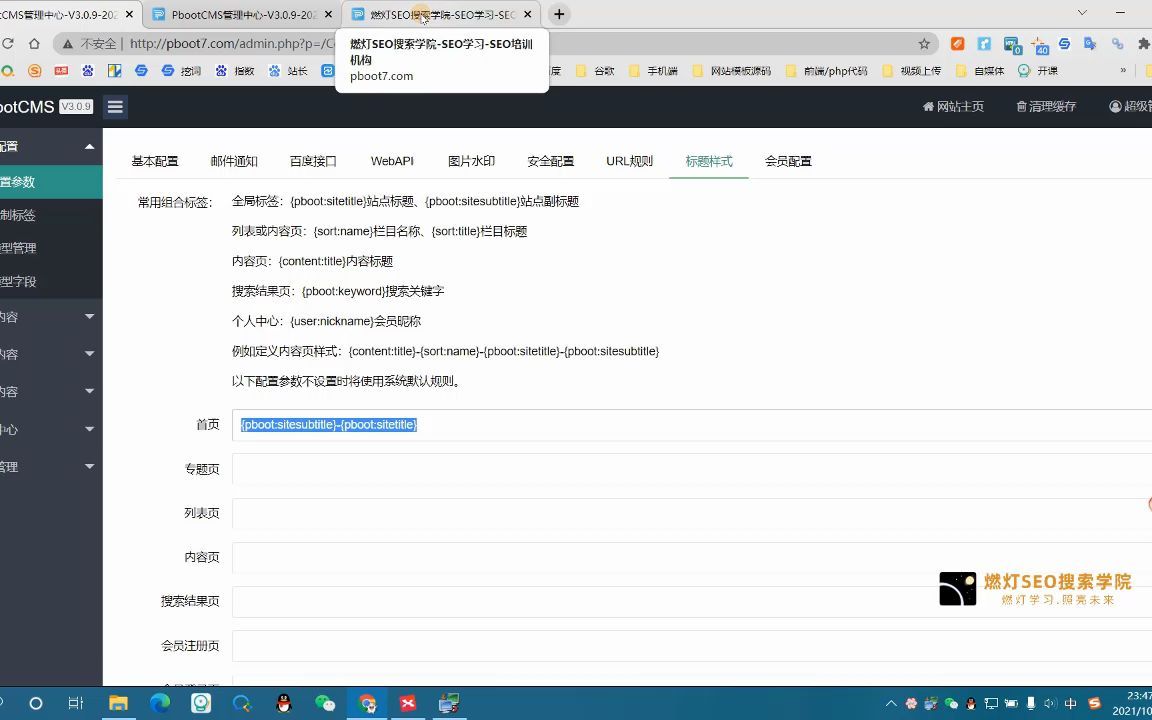Open the 图片水印 settings tab
The image size is (1152, 720).
470,161
